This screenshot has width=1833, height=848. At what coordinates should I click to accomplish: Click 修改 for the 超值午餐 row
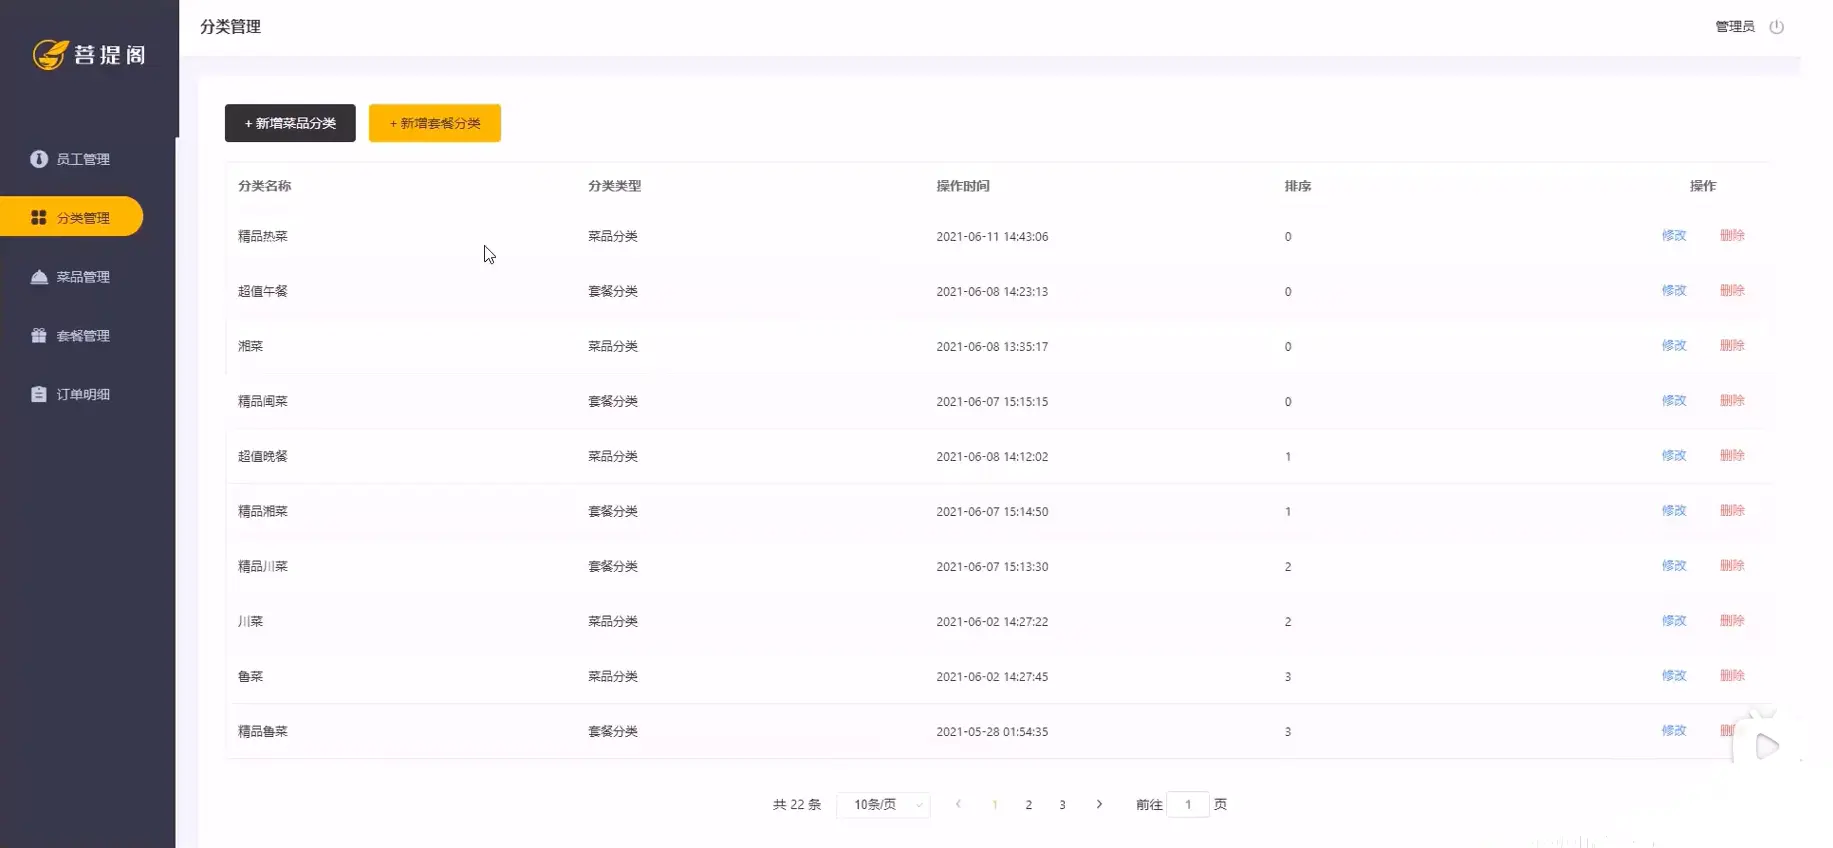[x=1674, y=291]
